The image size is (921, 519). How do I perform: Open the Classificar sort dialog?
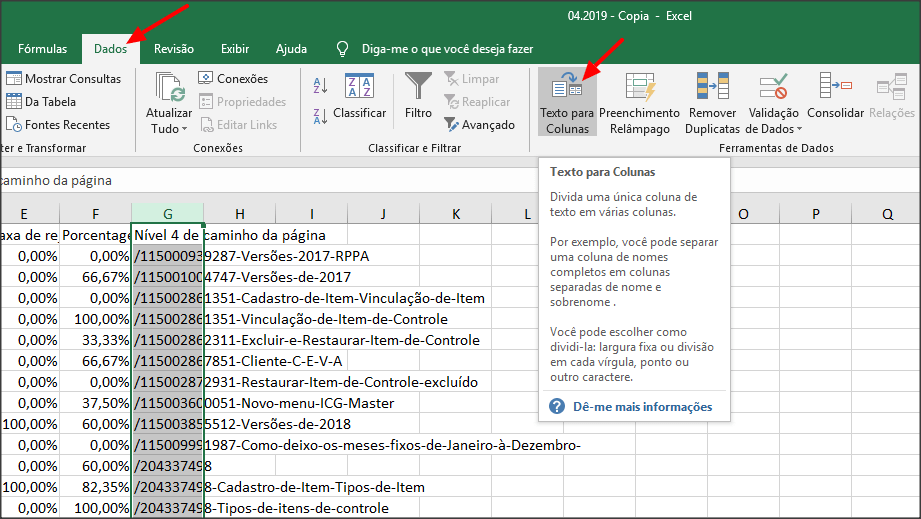click(x=359, y=96)
